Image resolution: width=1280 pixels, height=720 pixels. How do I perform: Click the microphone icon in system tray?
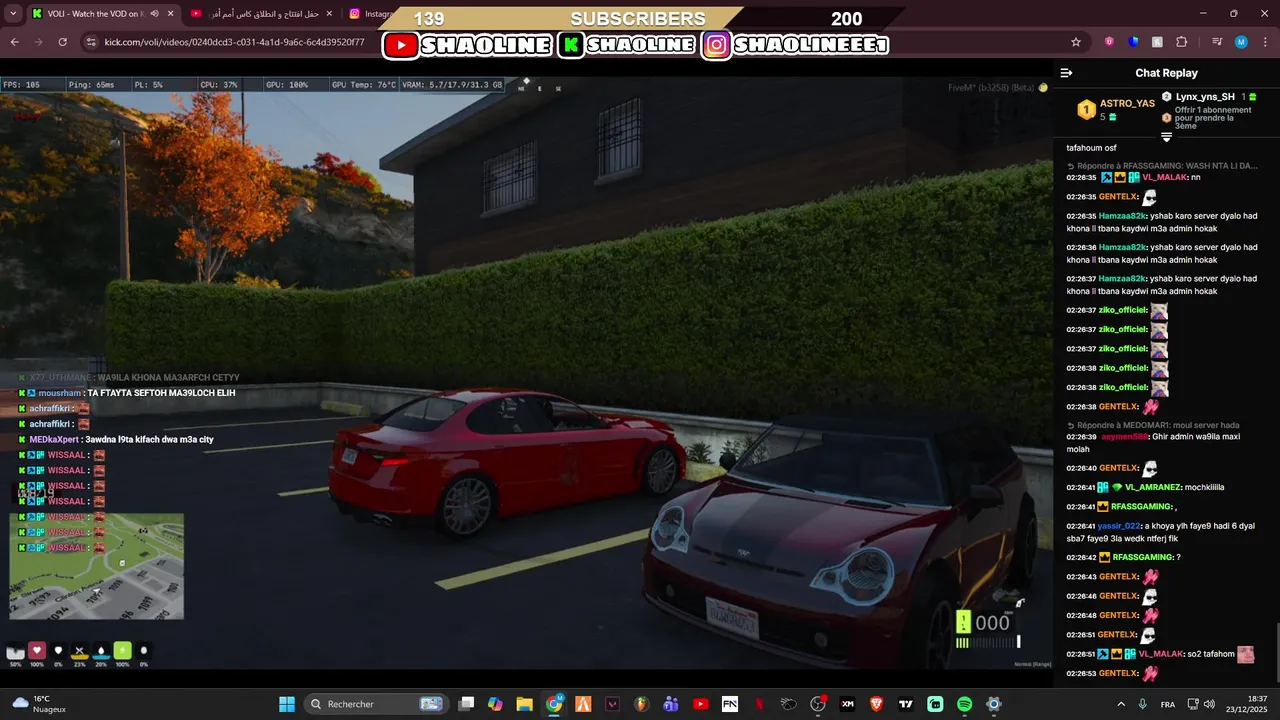point(1142,704)
